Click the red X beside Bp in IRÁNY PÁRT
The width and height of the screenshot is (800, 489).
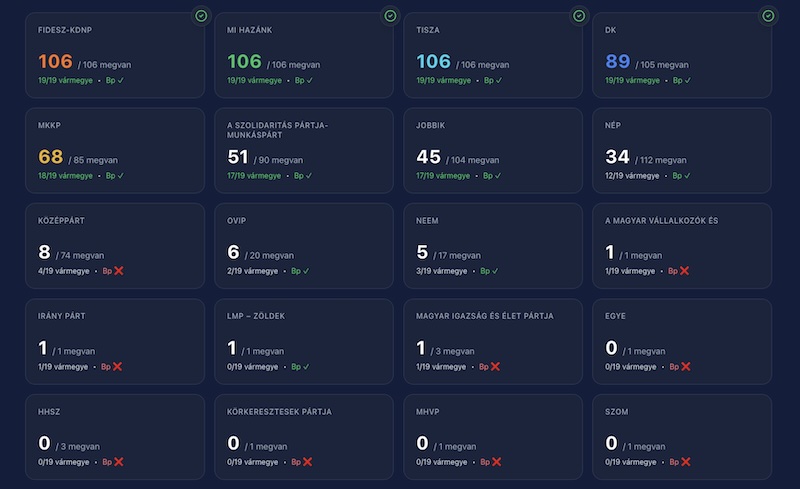[117, 367]
